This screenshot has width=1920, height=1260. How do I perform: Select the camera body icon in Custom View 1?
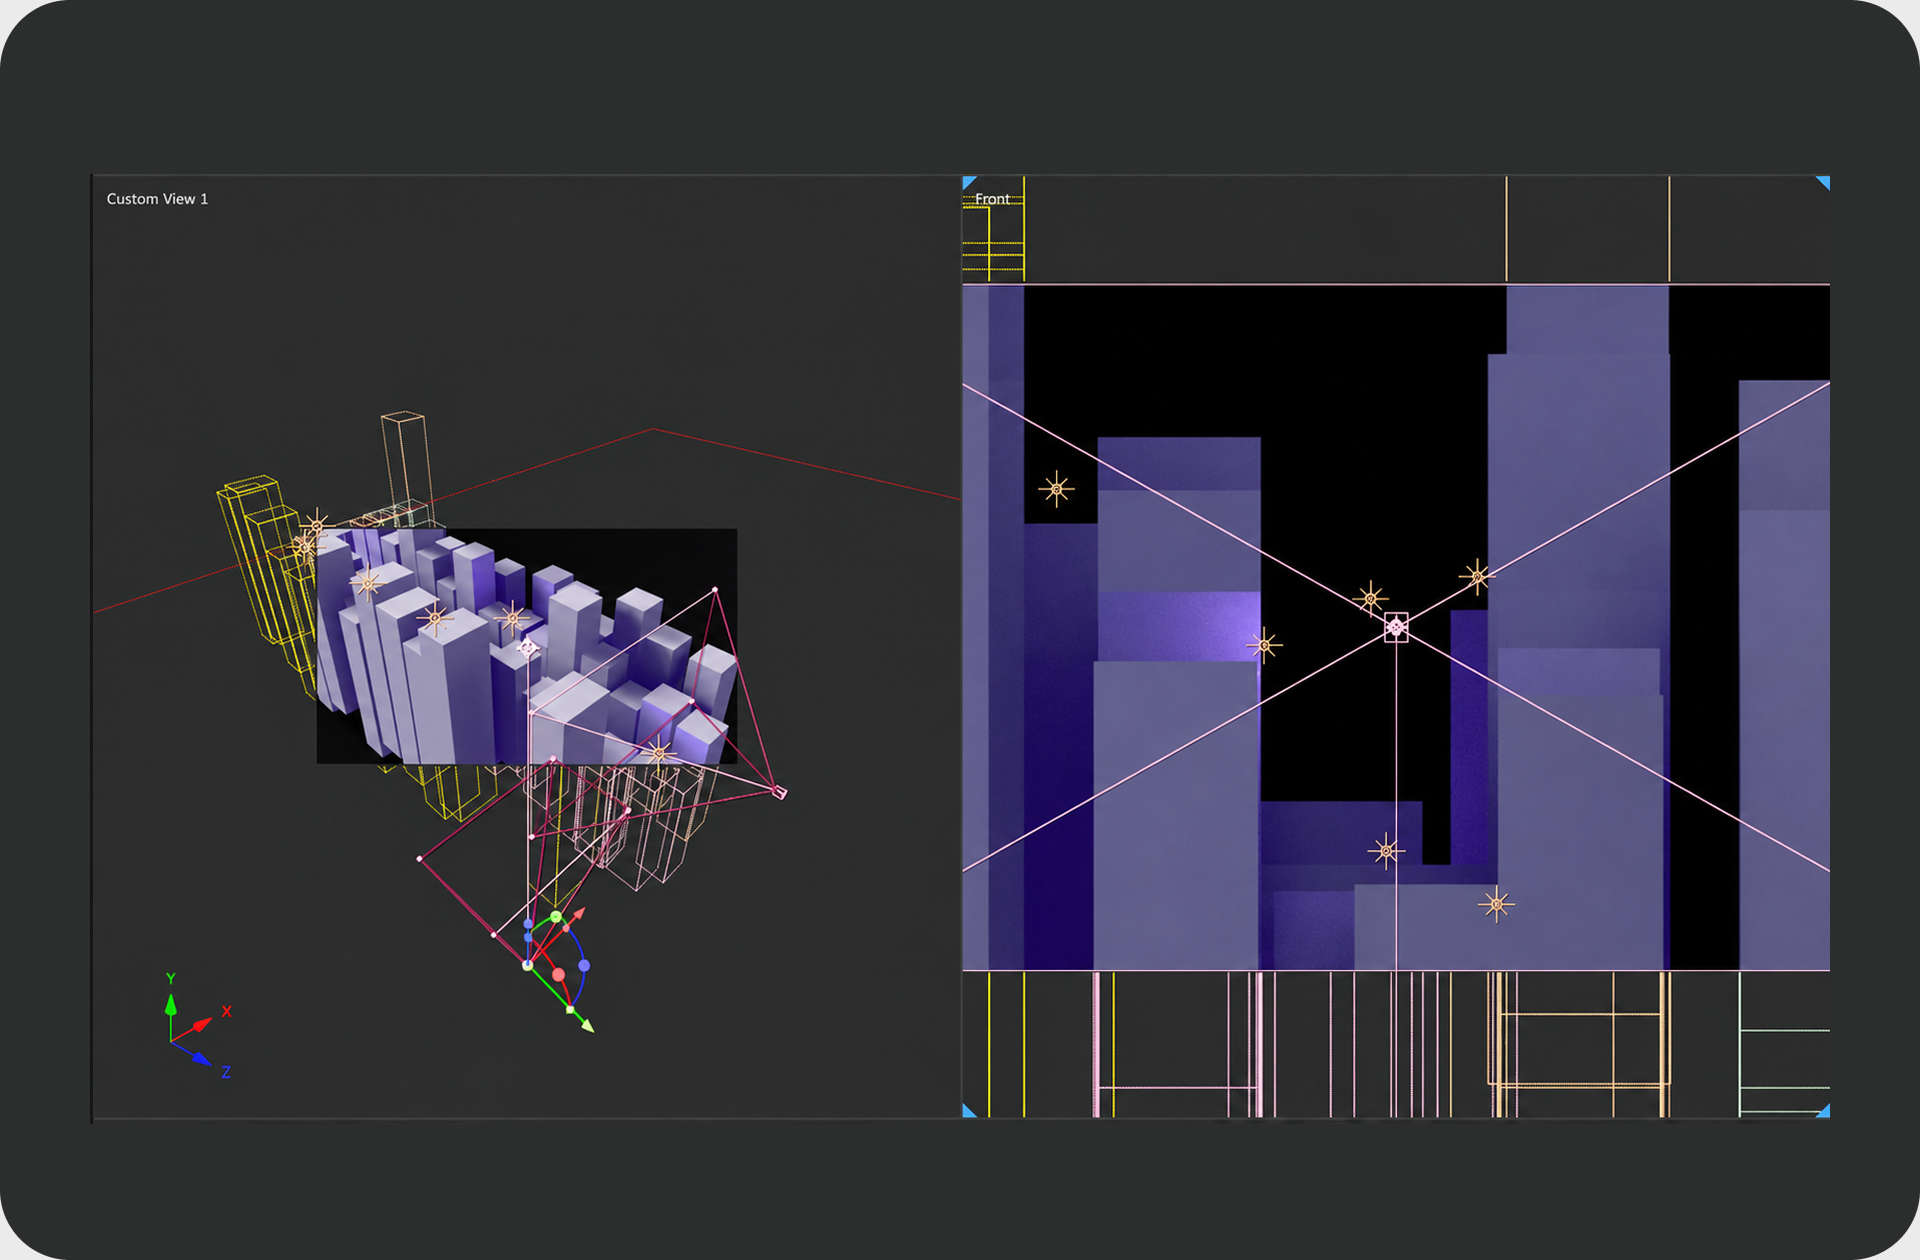(x=780, y=792)
